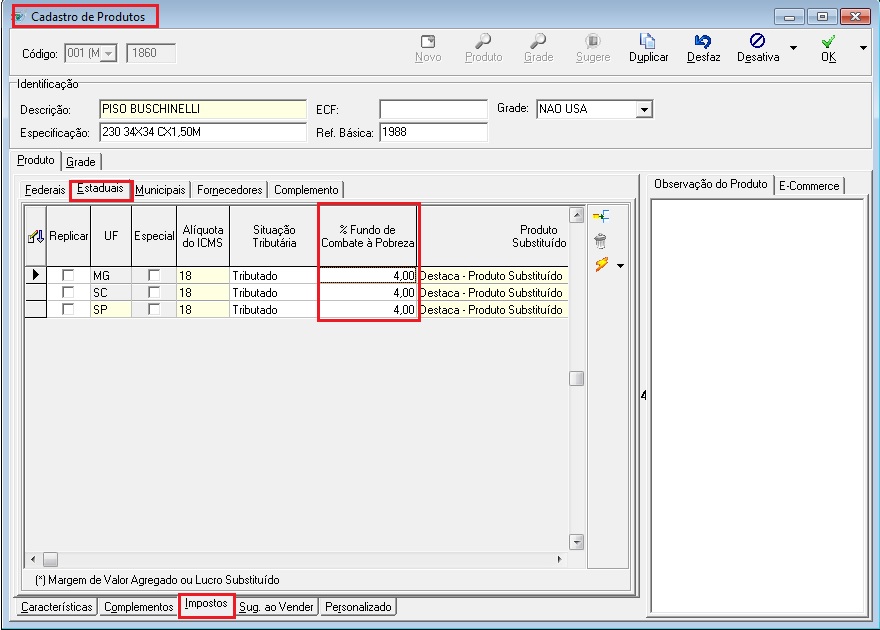Click the add row icon beside grid
This screenshot has height=630, width=880.
[601, 216]
